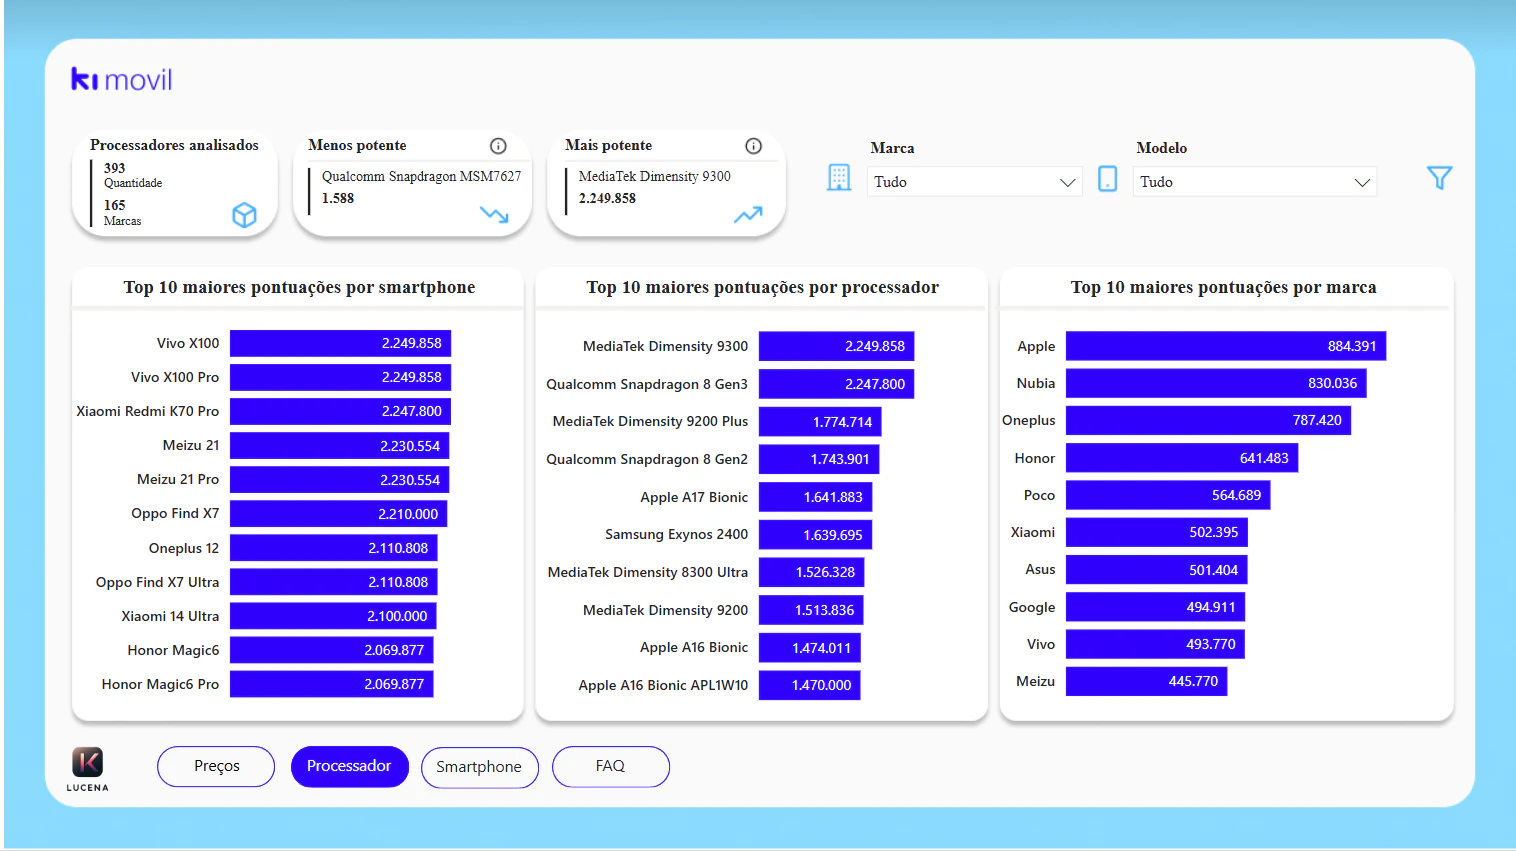1516x851 pixels.
Task: Click the Google brand bar
Action: pos(1155,607)
